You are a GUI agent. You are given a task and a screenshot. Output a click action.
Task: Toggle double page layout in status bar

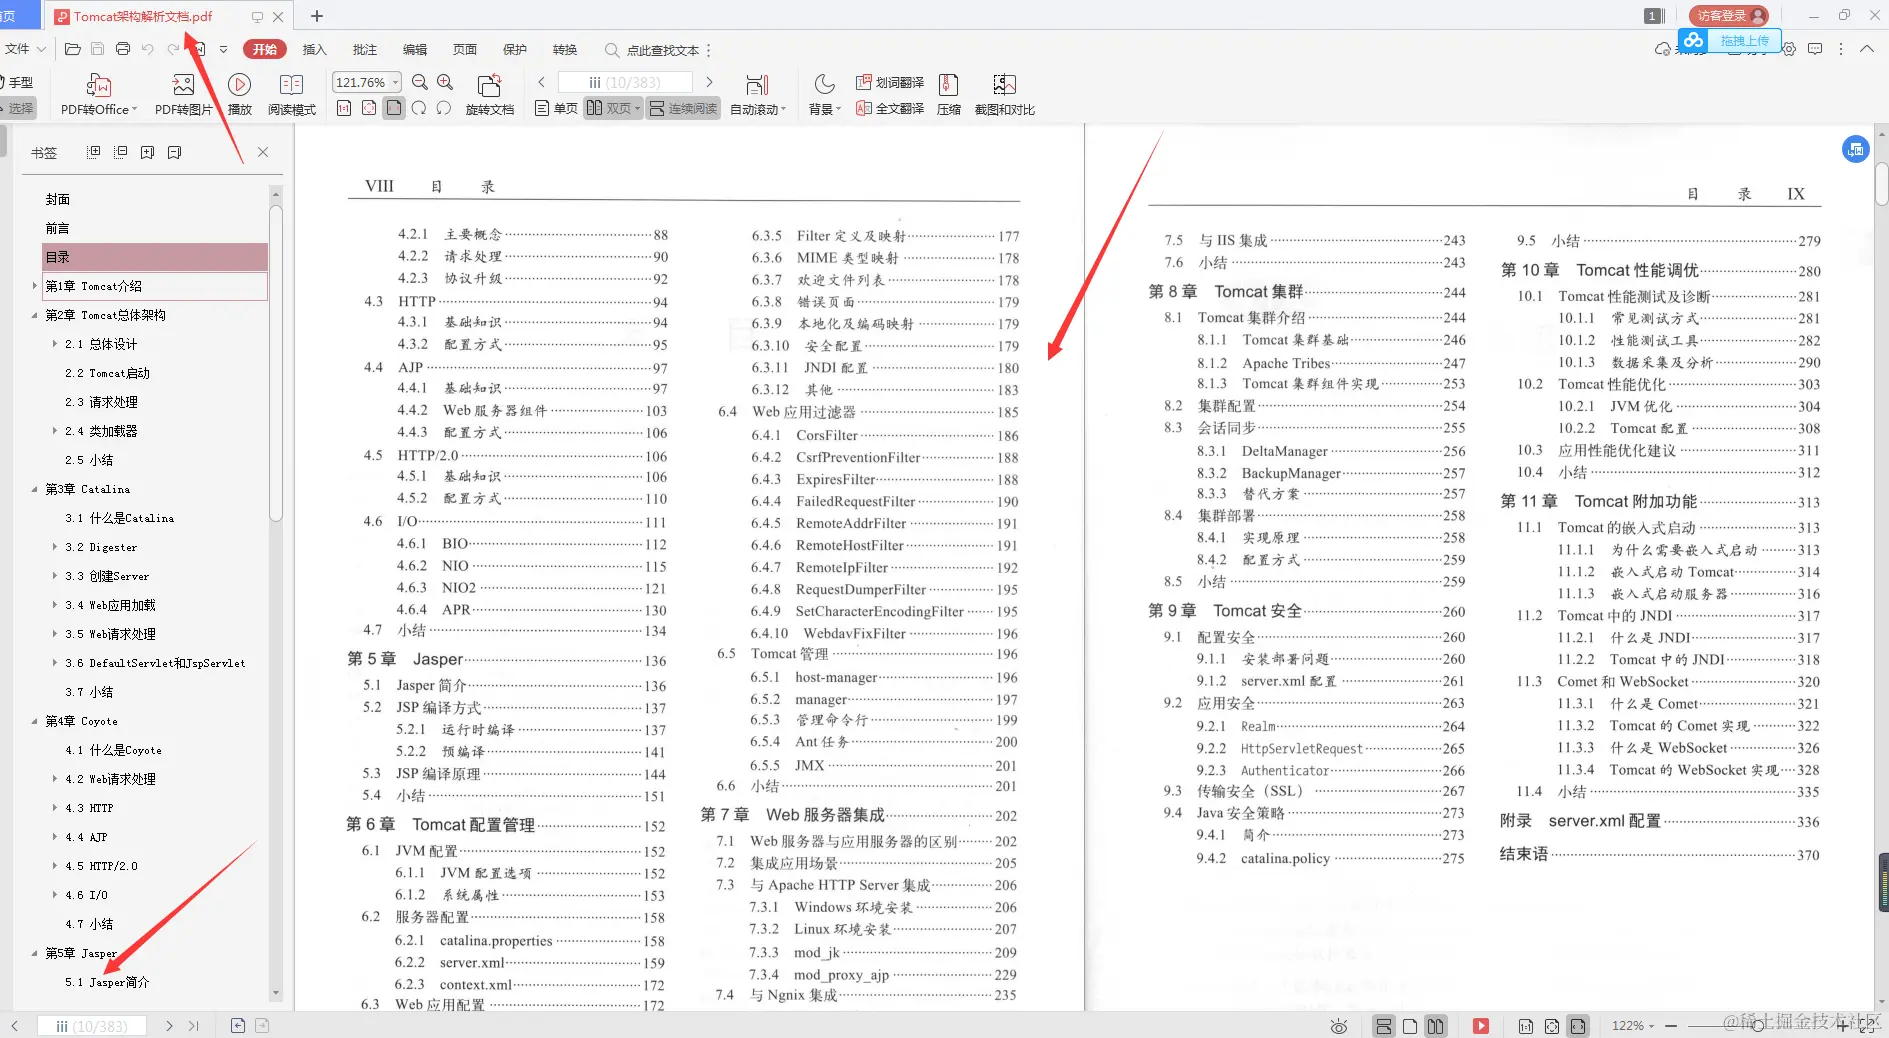tap(1436, 1026)
